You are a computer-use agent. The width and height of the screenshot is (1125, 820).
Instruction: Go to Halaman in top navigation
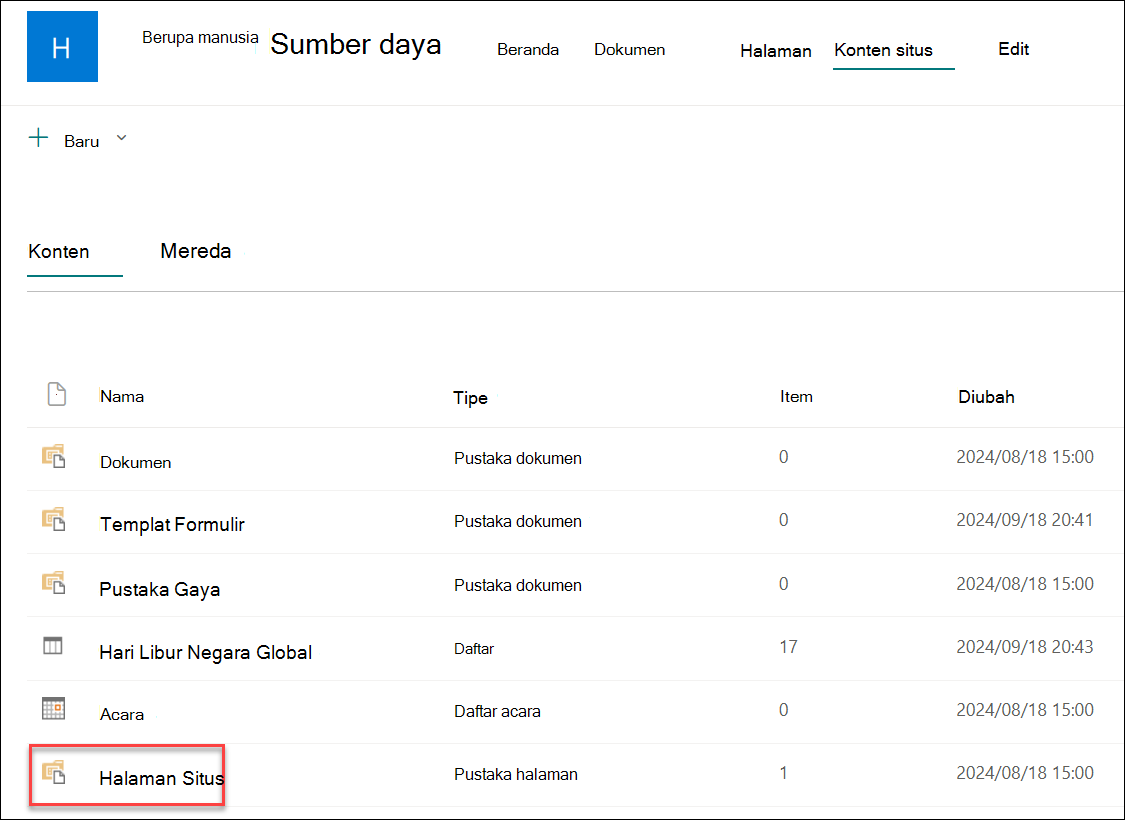[x=776, y=51]
